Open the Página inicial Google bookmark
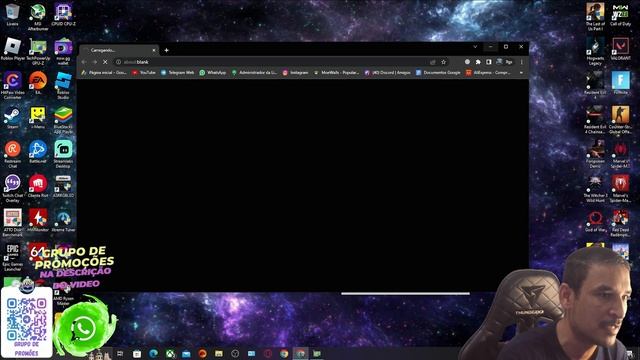The height and width of the screenshot is (360, 640). (x=104, y=73)
